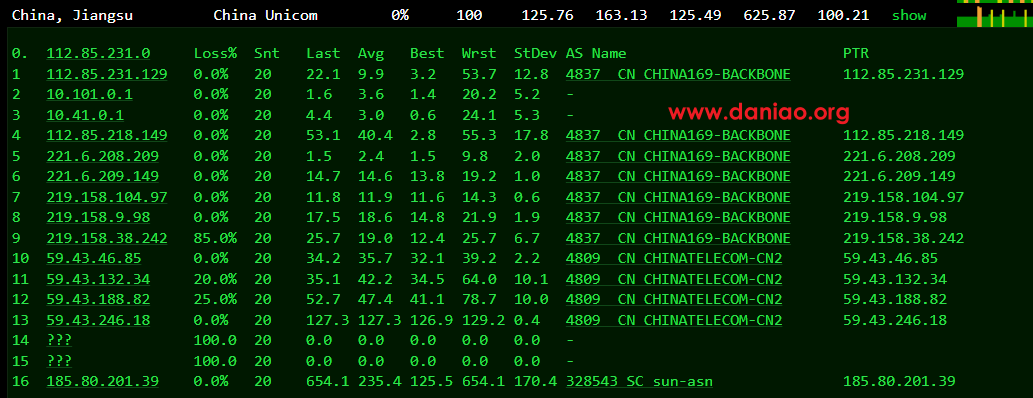Select the 'China, Jiangsu' location text
The height and width of the screenshot is (398, 1033).
pyautogui.click(x=72, y=15)
